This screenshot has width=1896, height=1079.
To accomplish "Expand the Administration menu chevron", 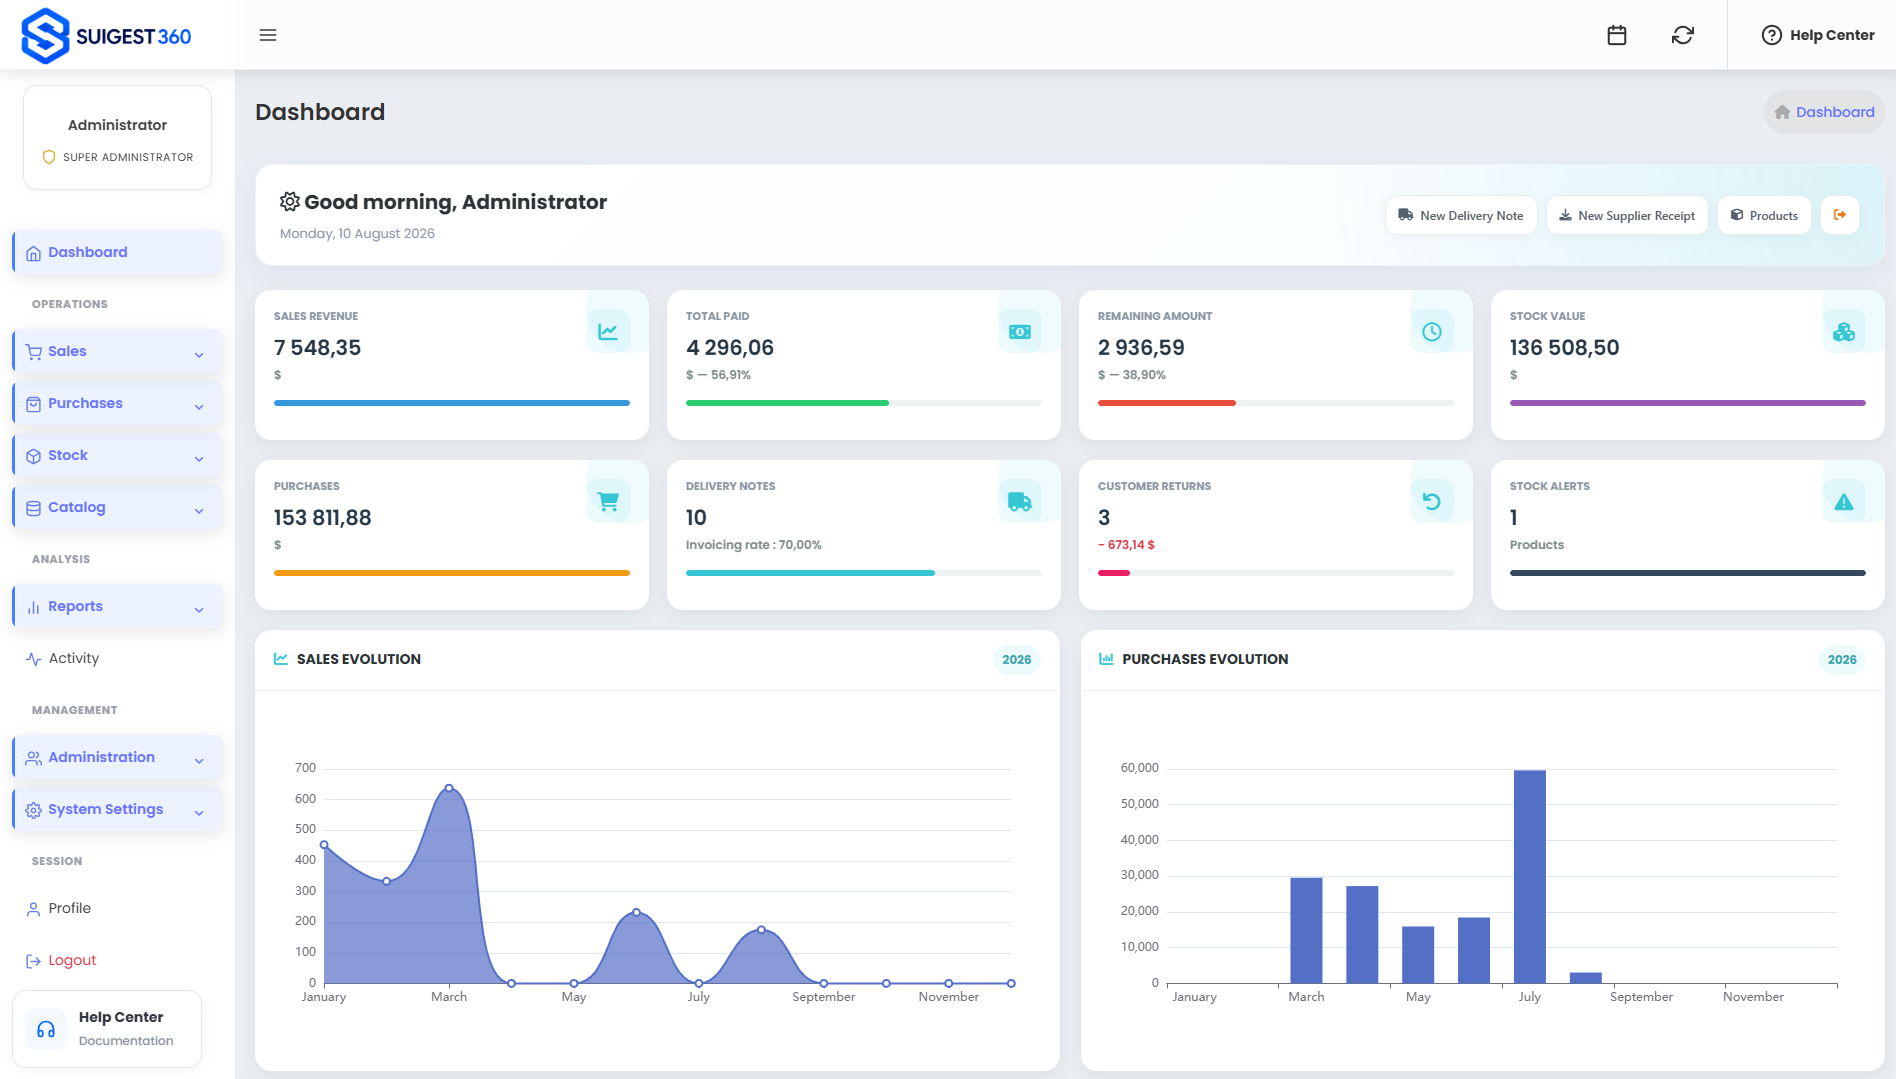I will click(x=199, y=760).
